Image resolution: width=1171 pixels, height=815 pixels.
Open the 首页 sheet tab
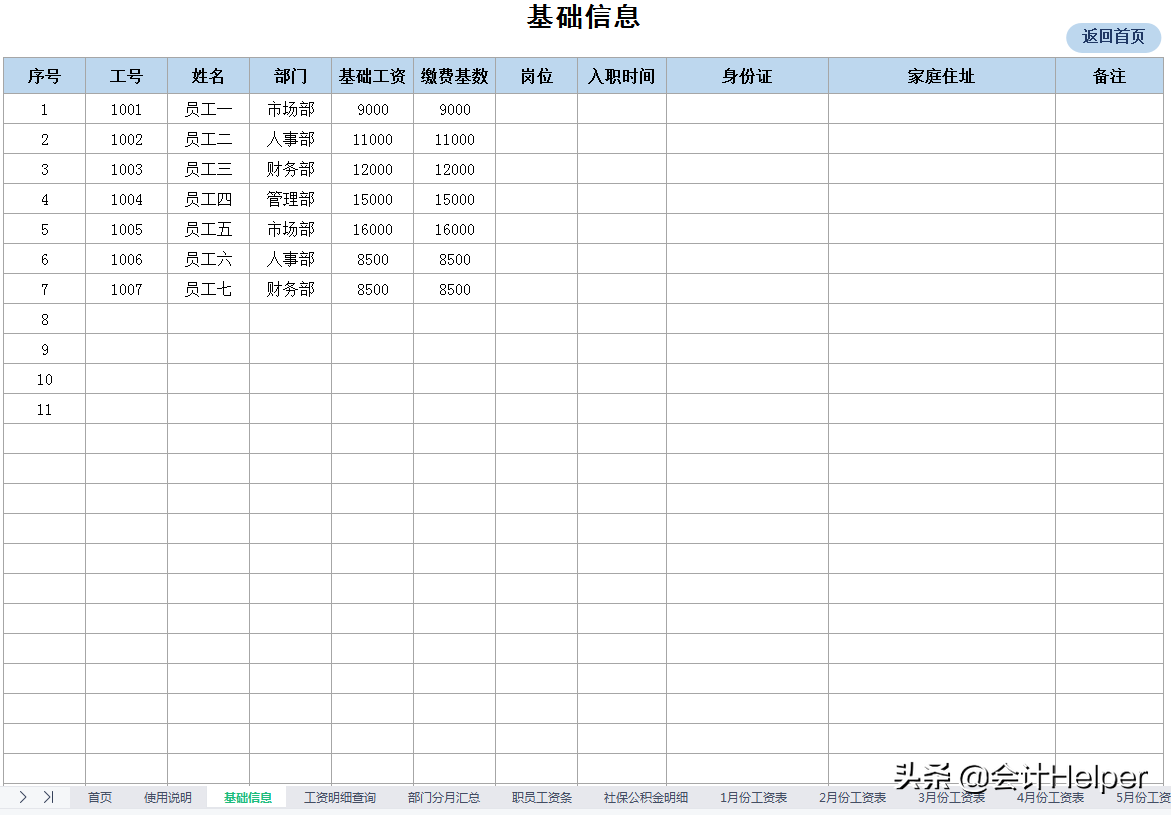click(100, 797)
